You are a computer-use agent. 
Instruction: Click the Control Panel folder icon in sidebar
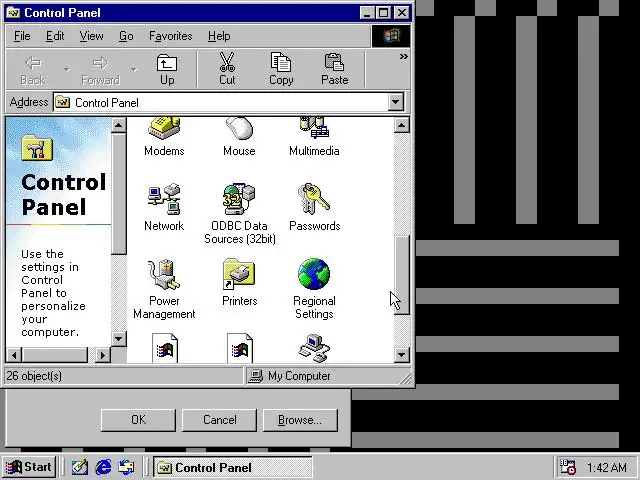(x=37, y=148)
